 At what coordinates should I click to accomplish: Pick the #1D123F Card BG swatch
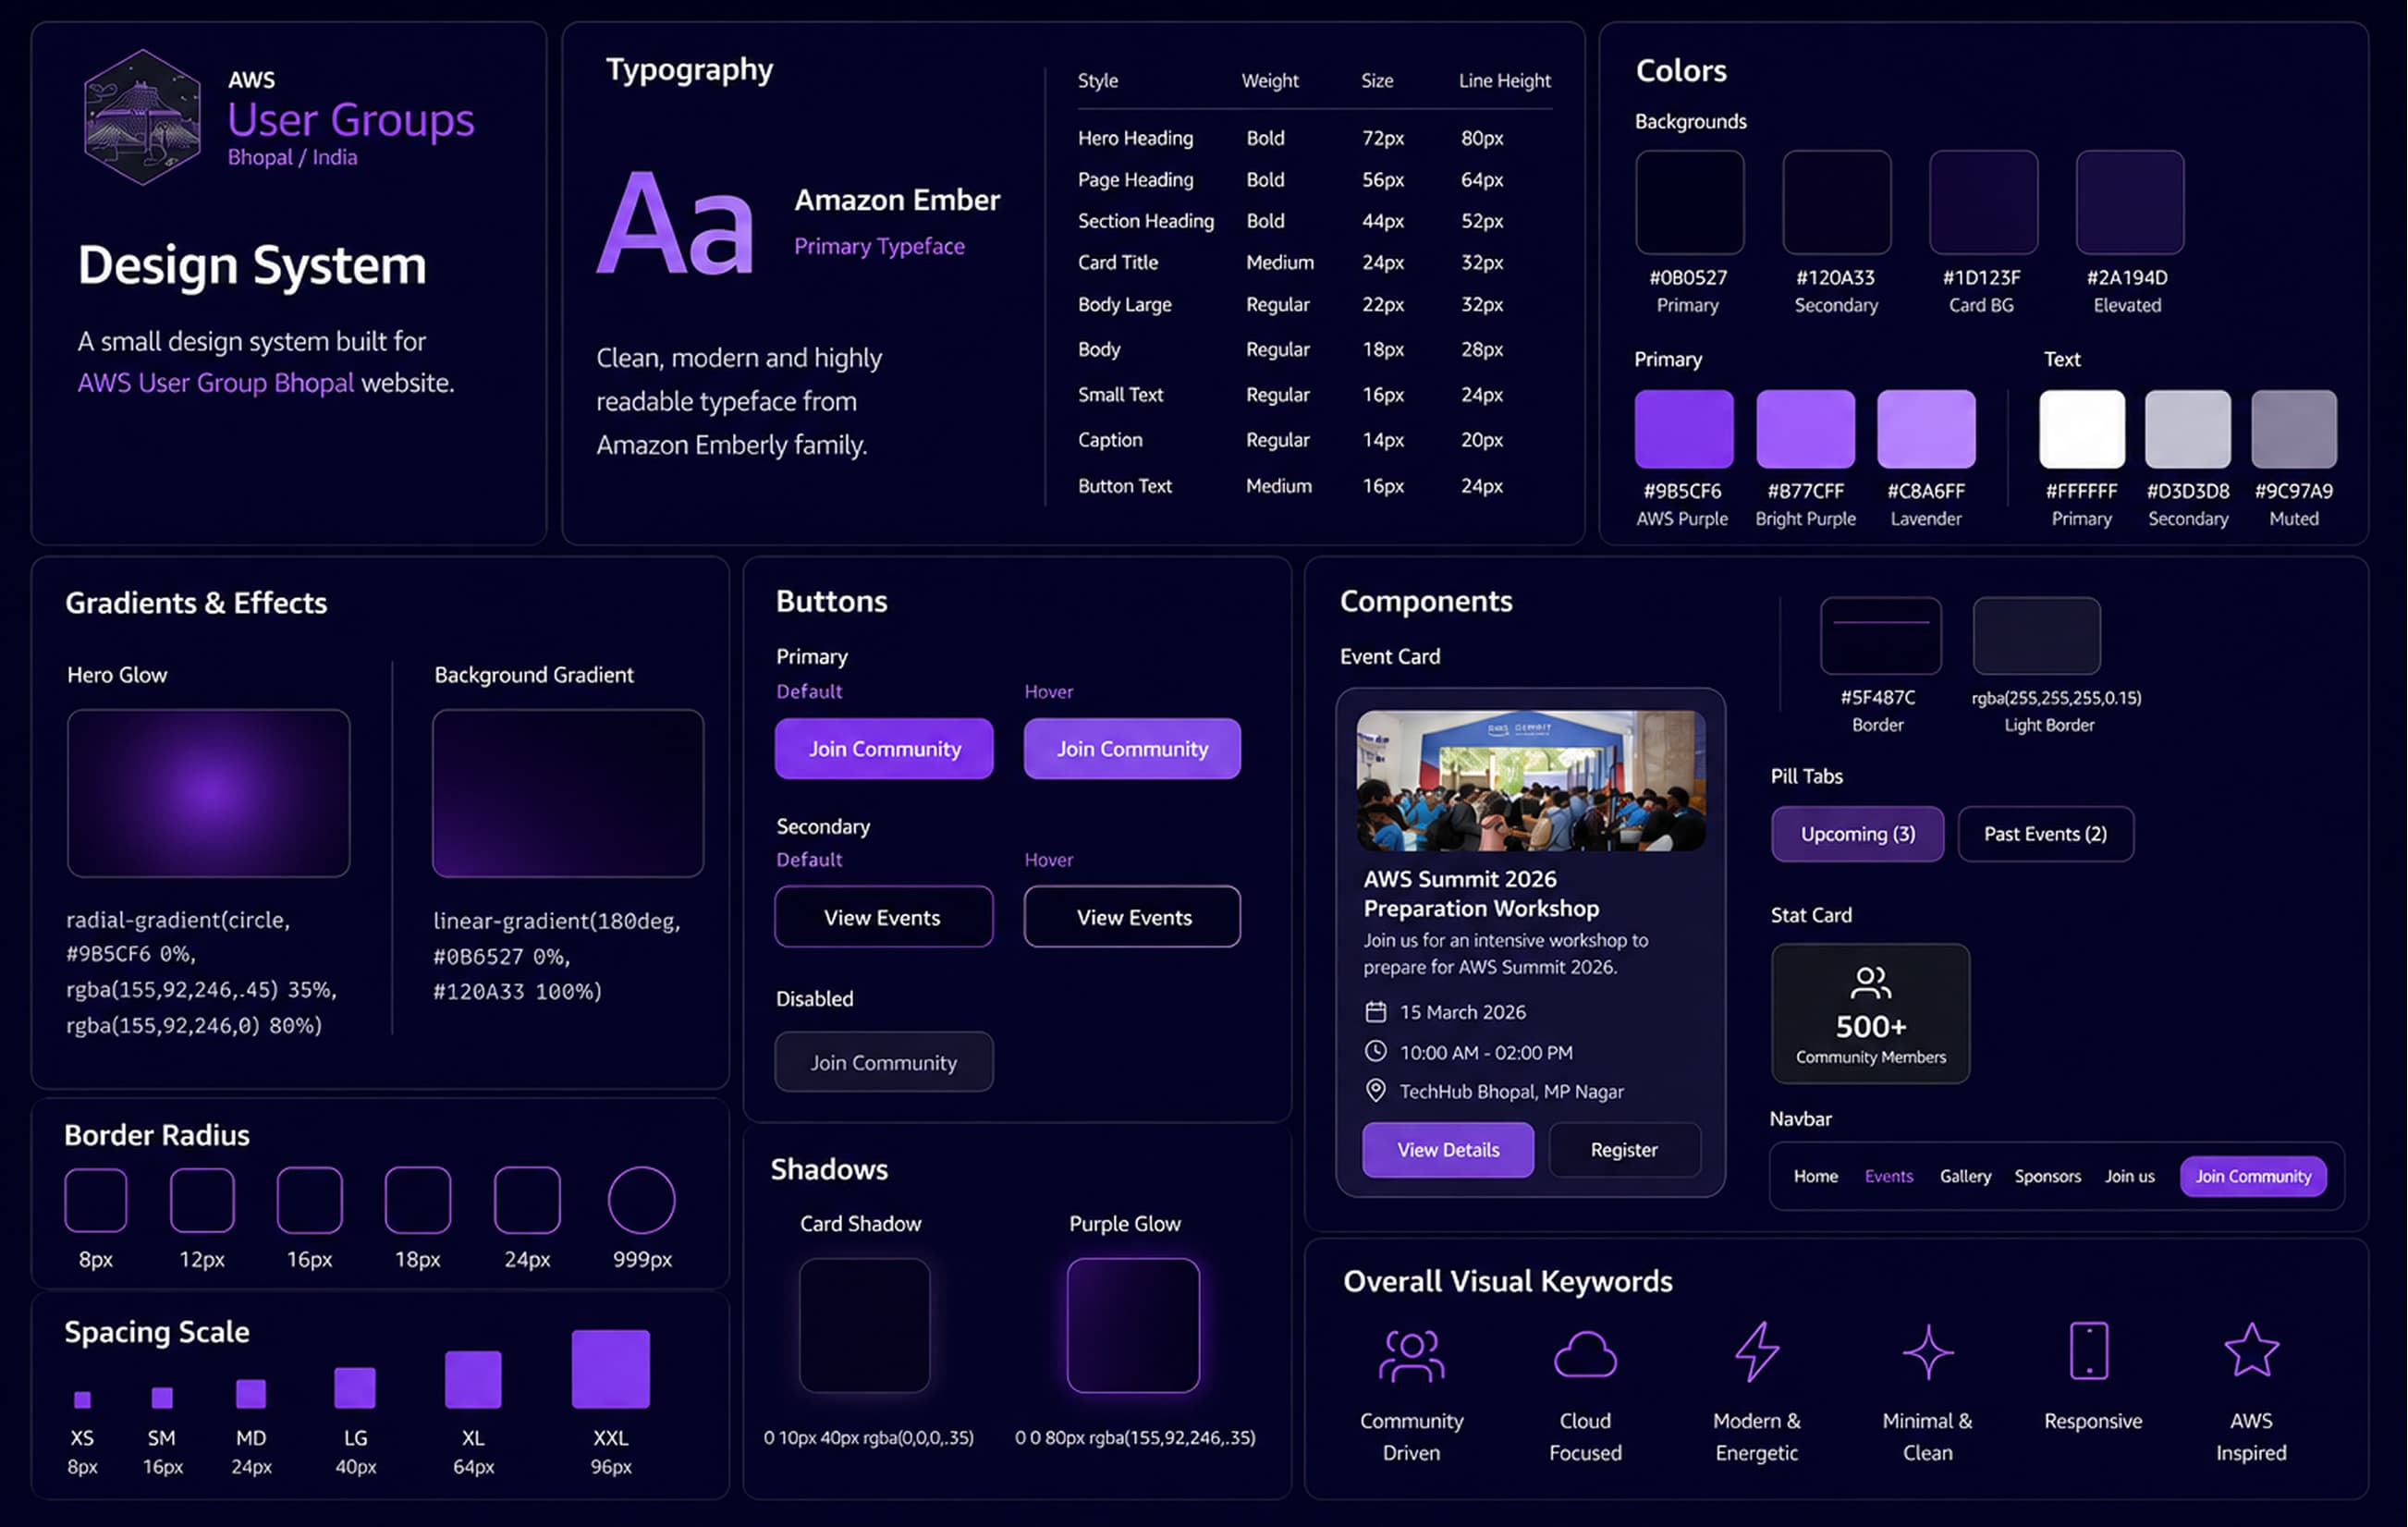click(x=1984, y=202)
